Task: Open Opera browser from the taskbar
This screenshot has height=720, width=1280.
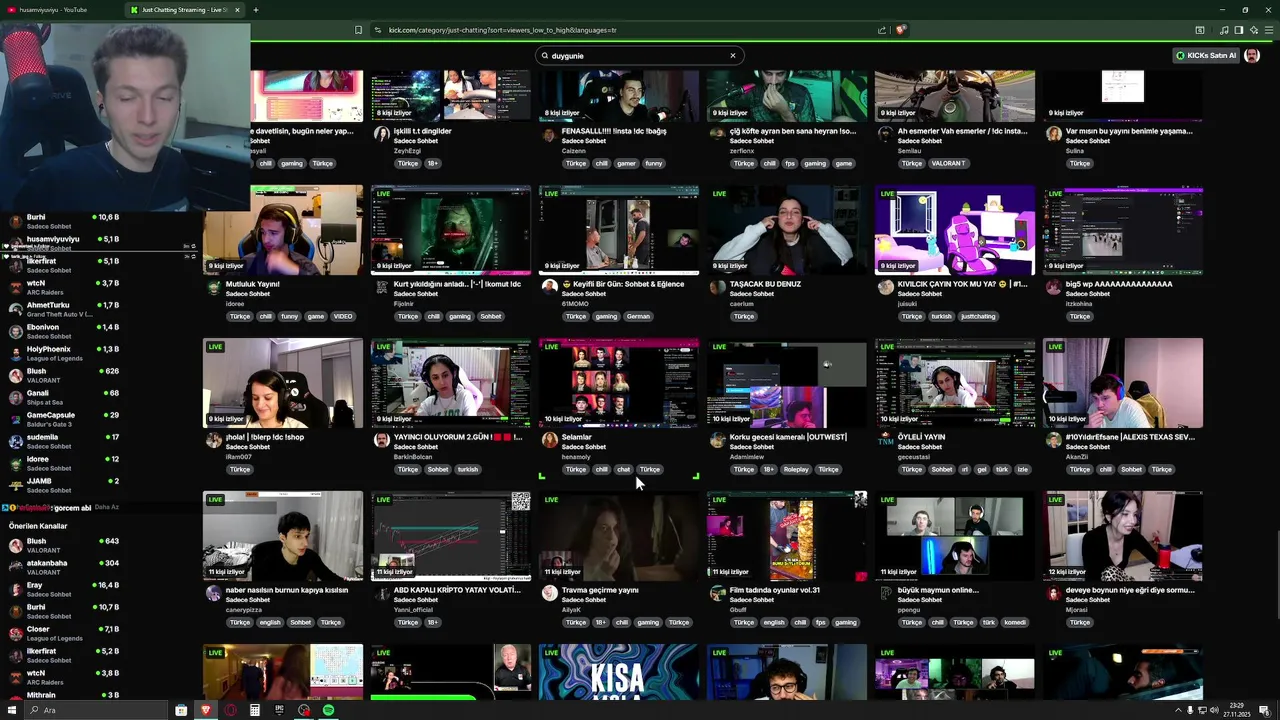Action: [x=230, y=710]
